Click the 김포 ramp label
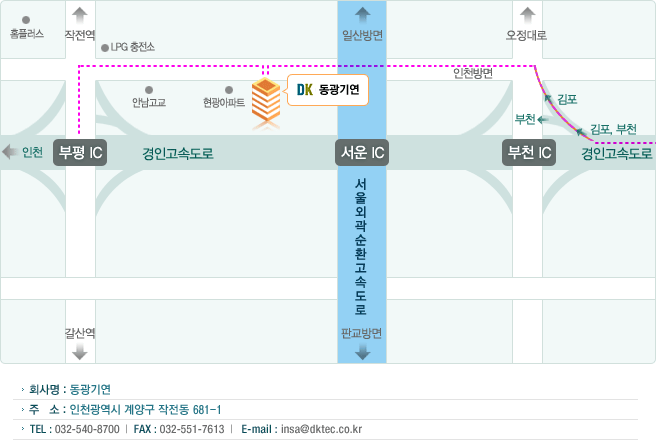Viewport: 656px width, 440px height. click(x=567, y=100)
